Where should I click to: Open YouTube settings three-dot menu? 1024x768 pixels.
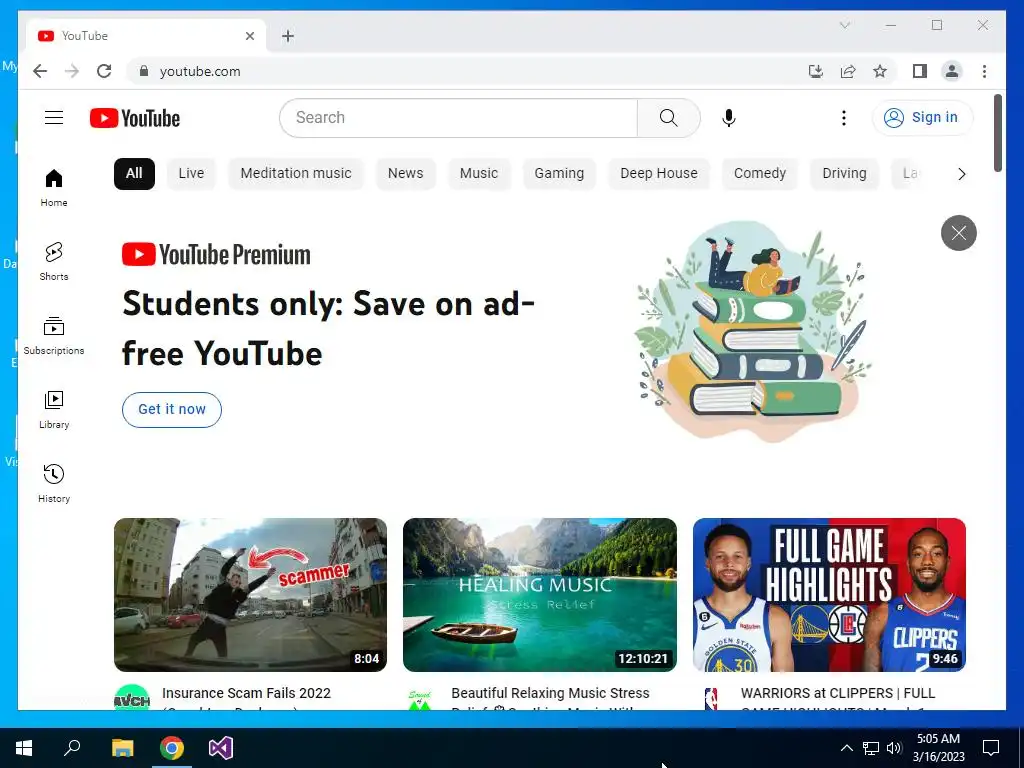[x=844, y=118]
